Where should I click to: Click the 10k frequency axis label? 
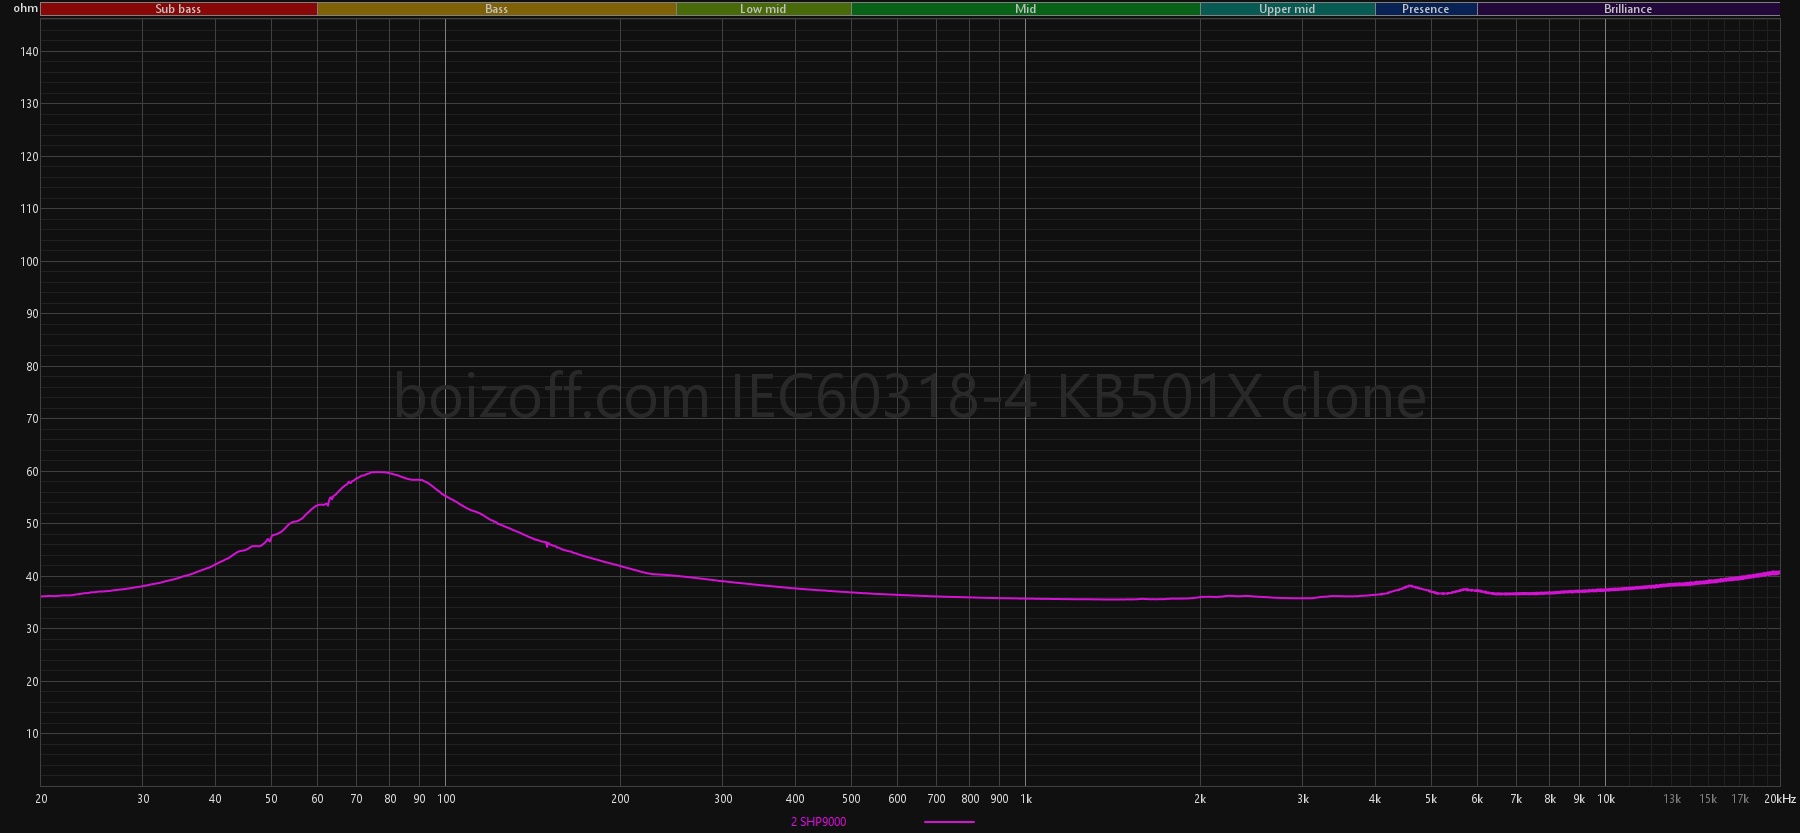(1605, 799)
